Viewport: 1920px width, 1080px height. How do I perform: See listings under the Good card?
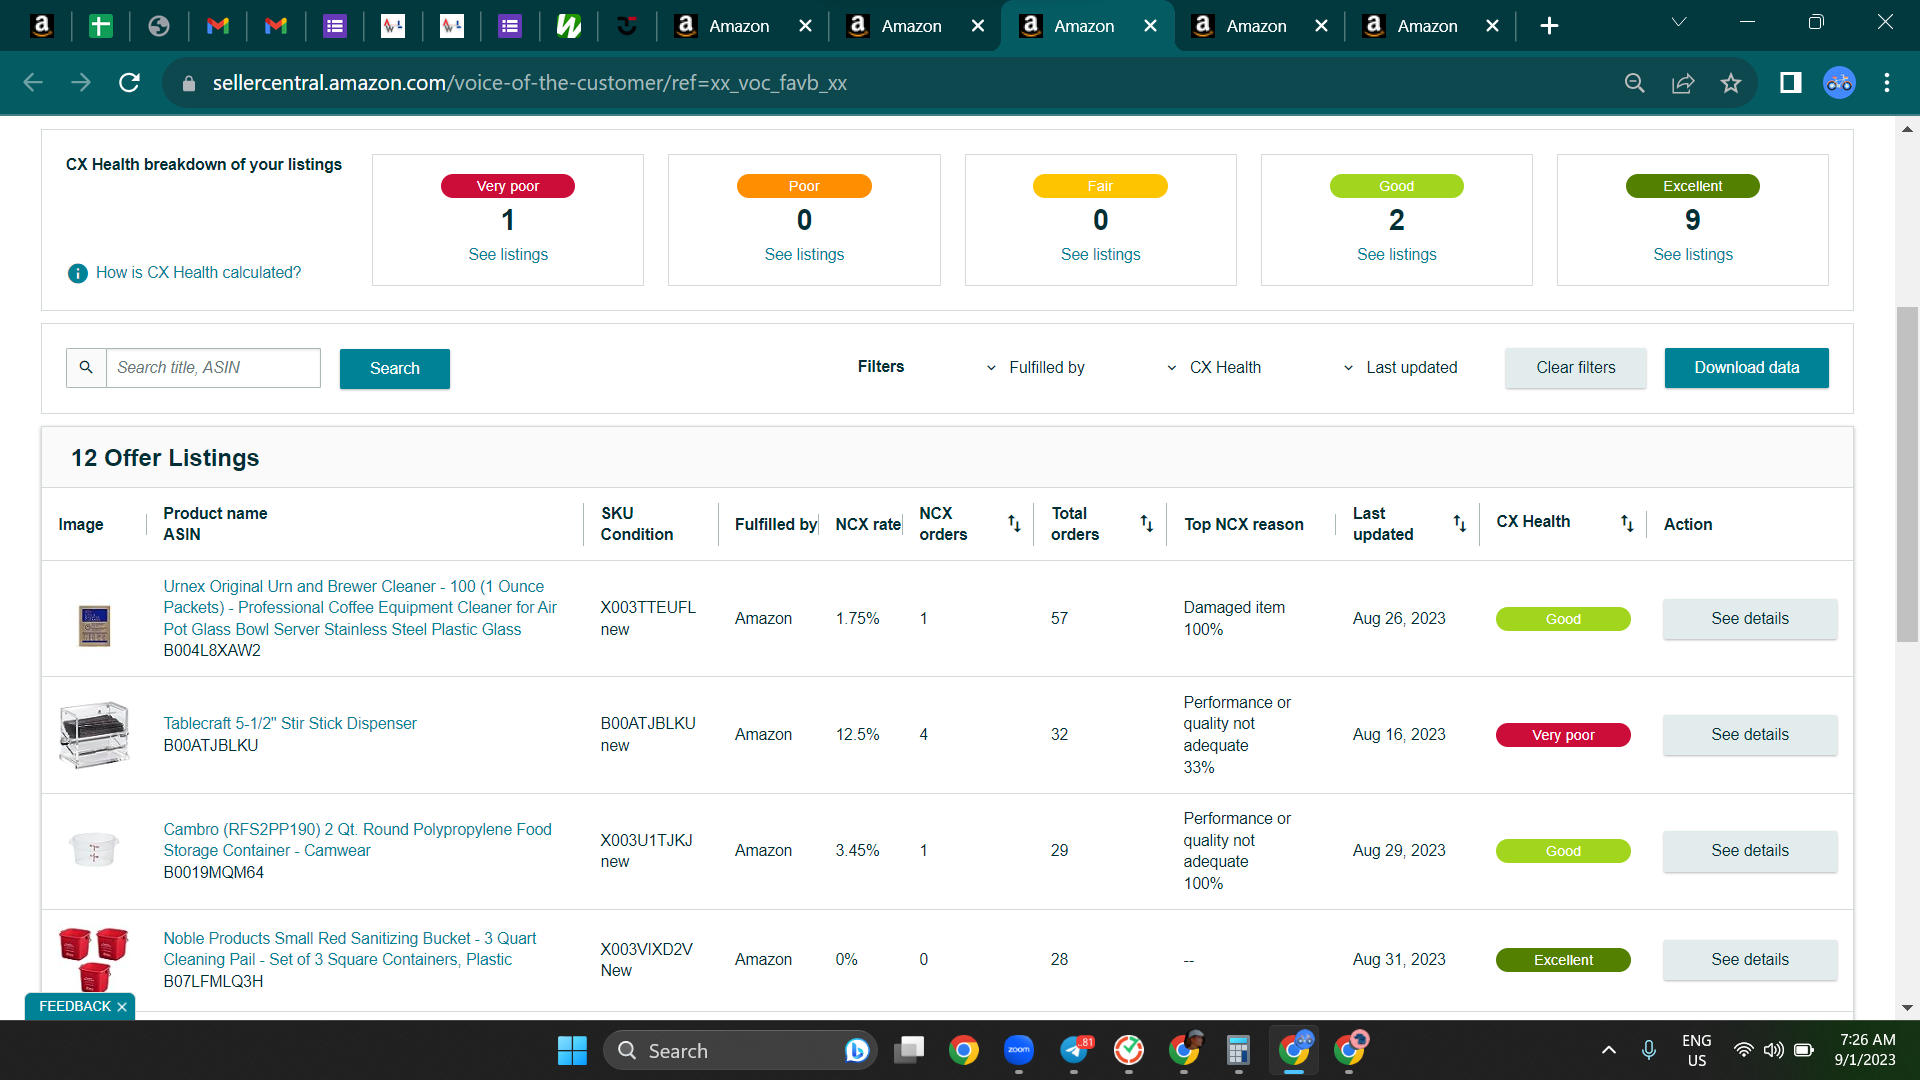point(1396,255)
